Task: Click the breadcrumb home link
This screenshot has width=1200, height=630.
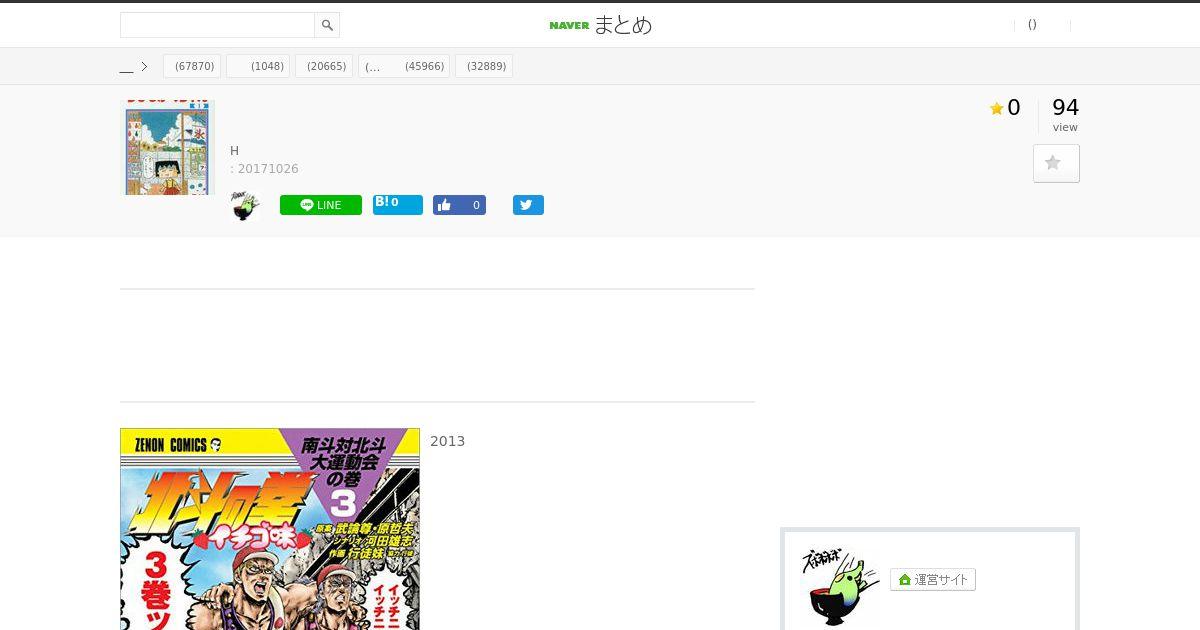Action: [126, 67]
